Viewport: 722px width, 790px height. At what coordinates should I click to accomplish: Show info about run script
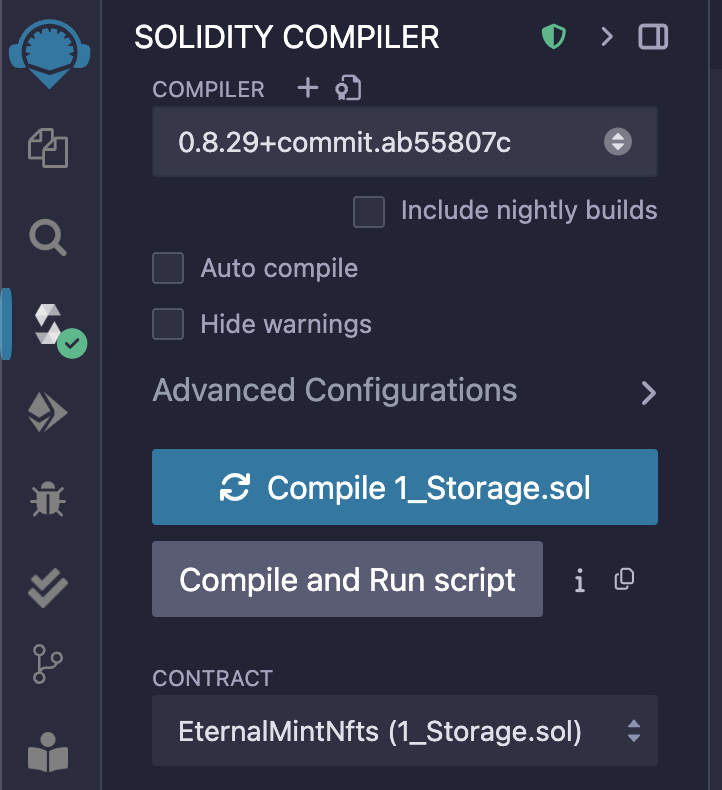point(580,580)
